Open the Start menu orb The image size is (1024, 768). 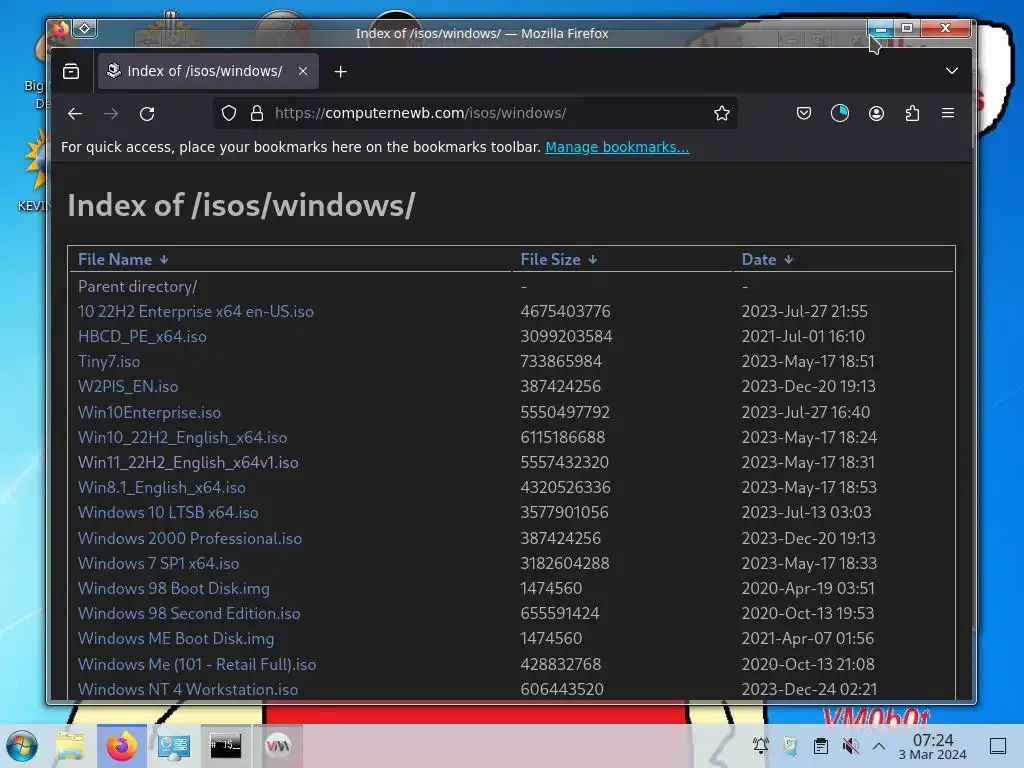pyautogui.click(x=22, y=746)
